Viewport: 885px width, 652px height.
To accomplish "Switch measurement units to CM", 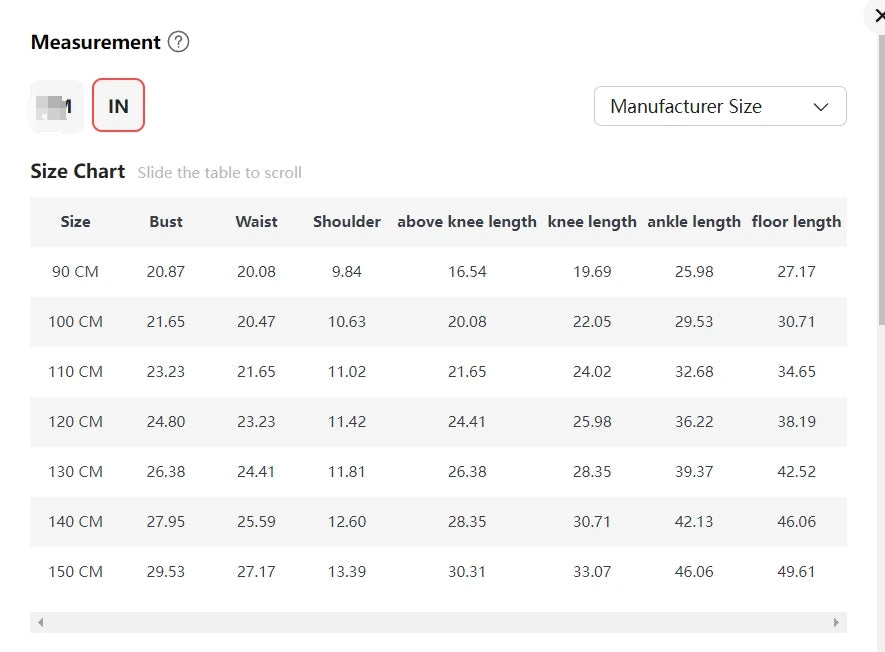I will 57,106.
